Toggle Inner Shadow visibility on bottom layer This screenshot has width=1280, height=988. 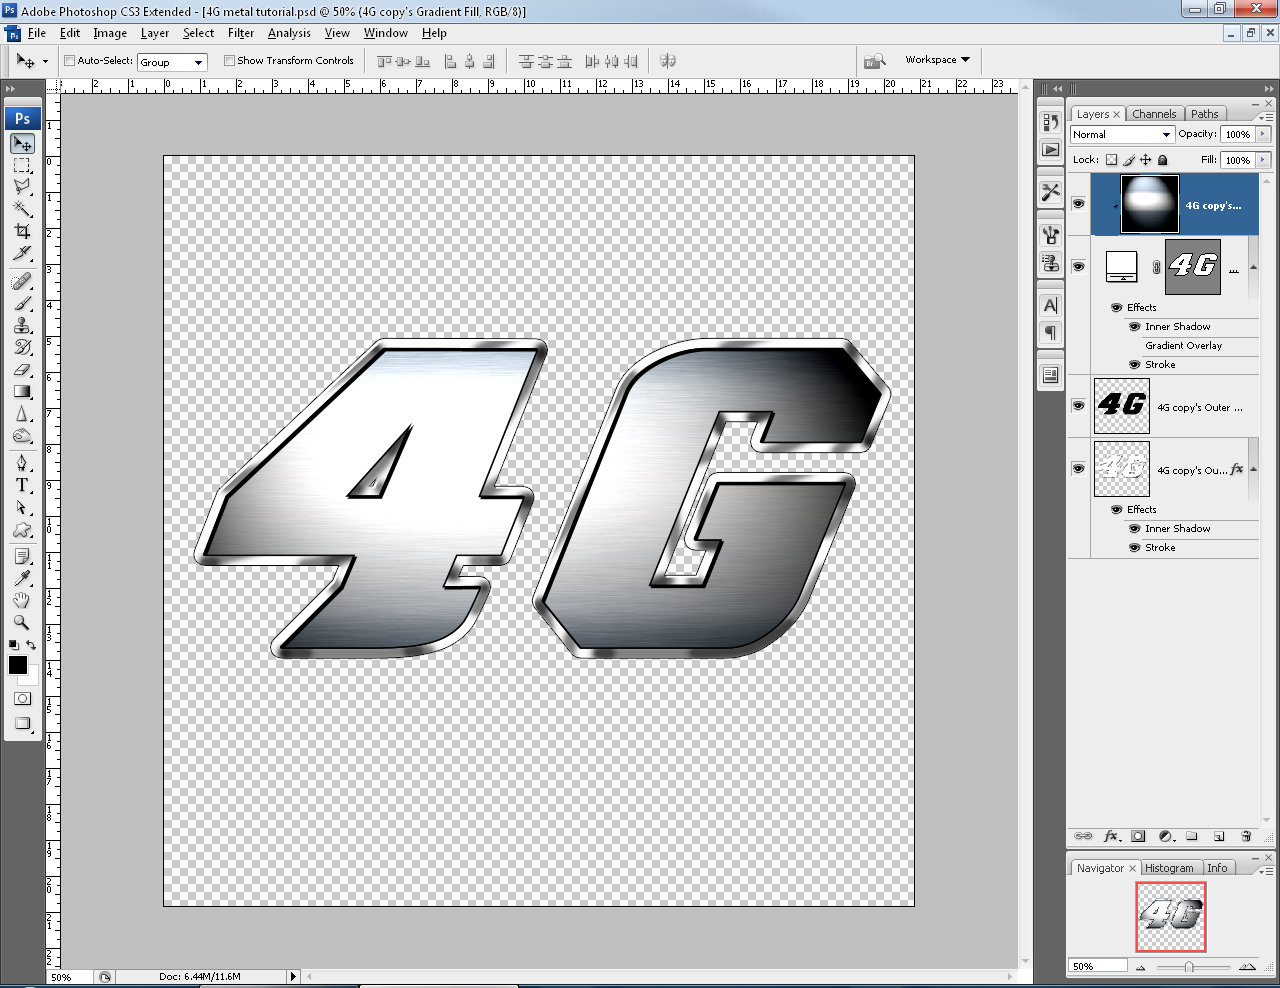(x=1134, y=529)
